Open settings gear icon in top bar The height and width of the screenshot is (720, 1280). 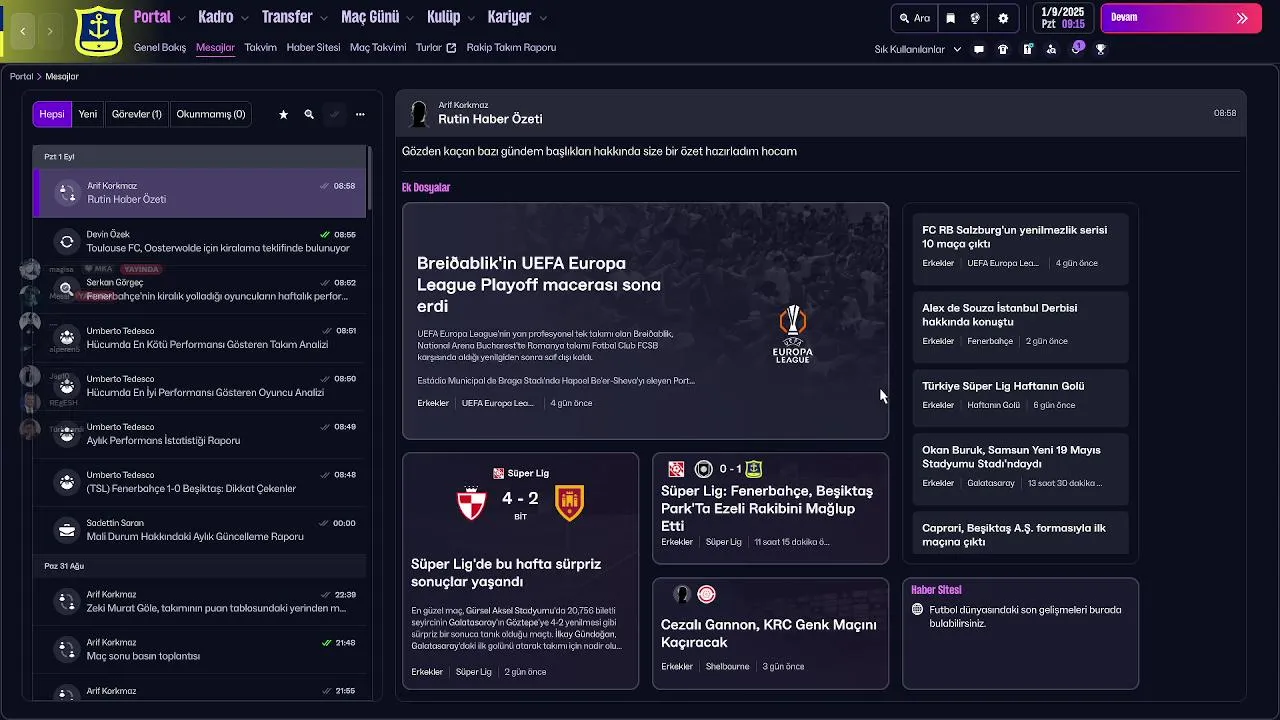pyautogui.click(x=1003, y=18)
